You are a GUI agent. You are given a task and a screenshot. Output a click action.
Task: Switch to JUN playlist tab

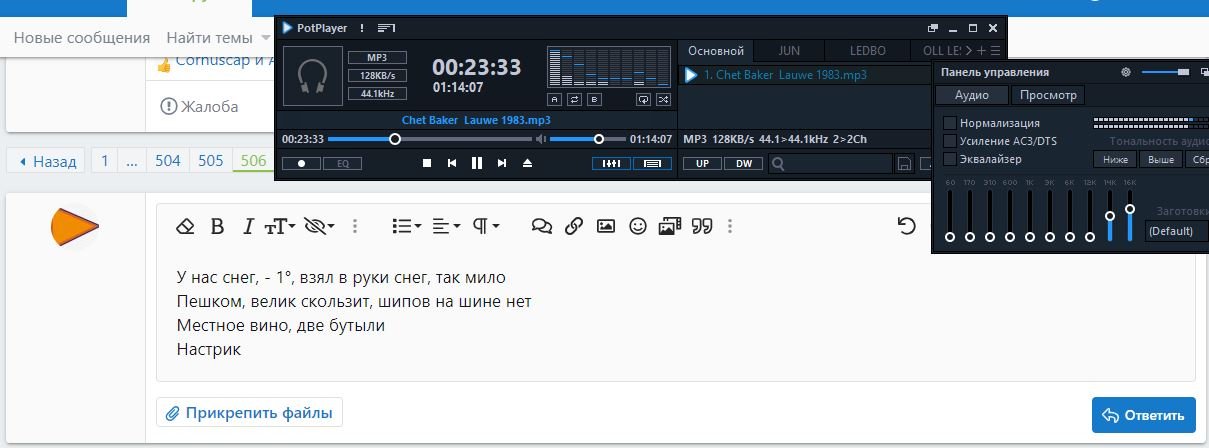pyautogui.click(x=789, y=51)
